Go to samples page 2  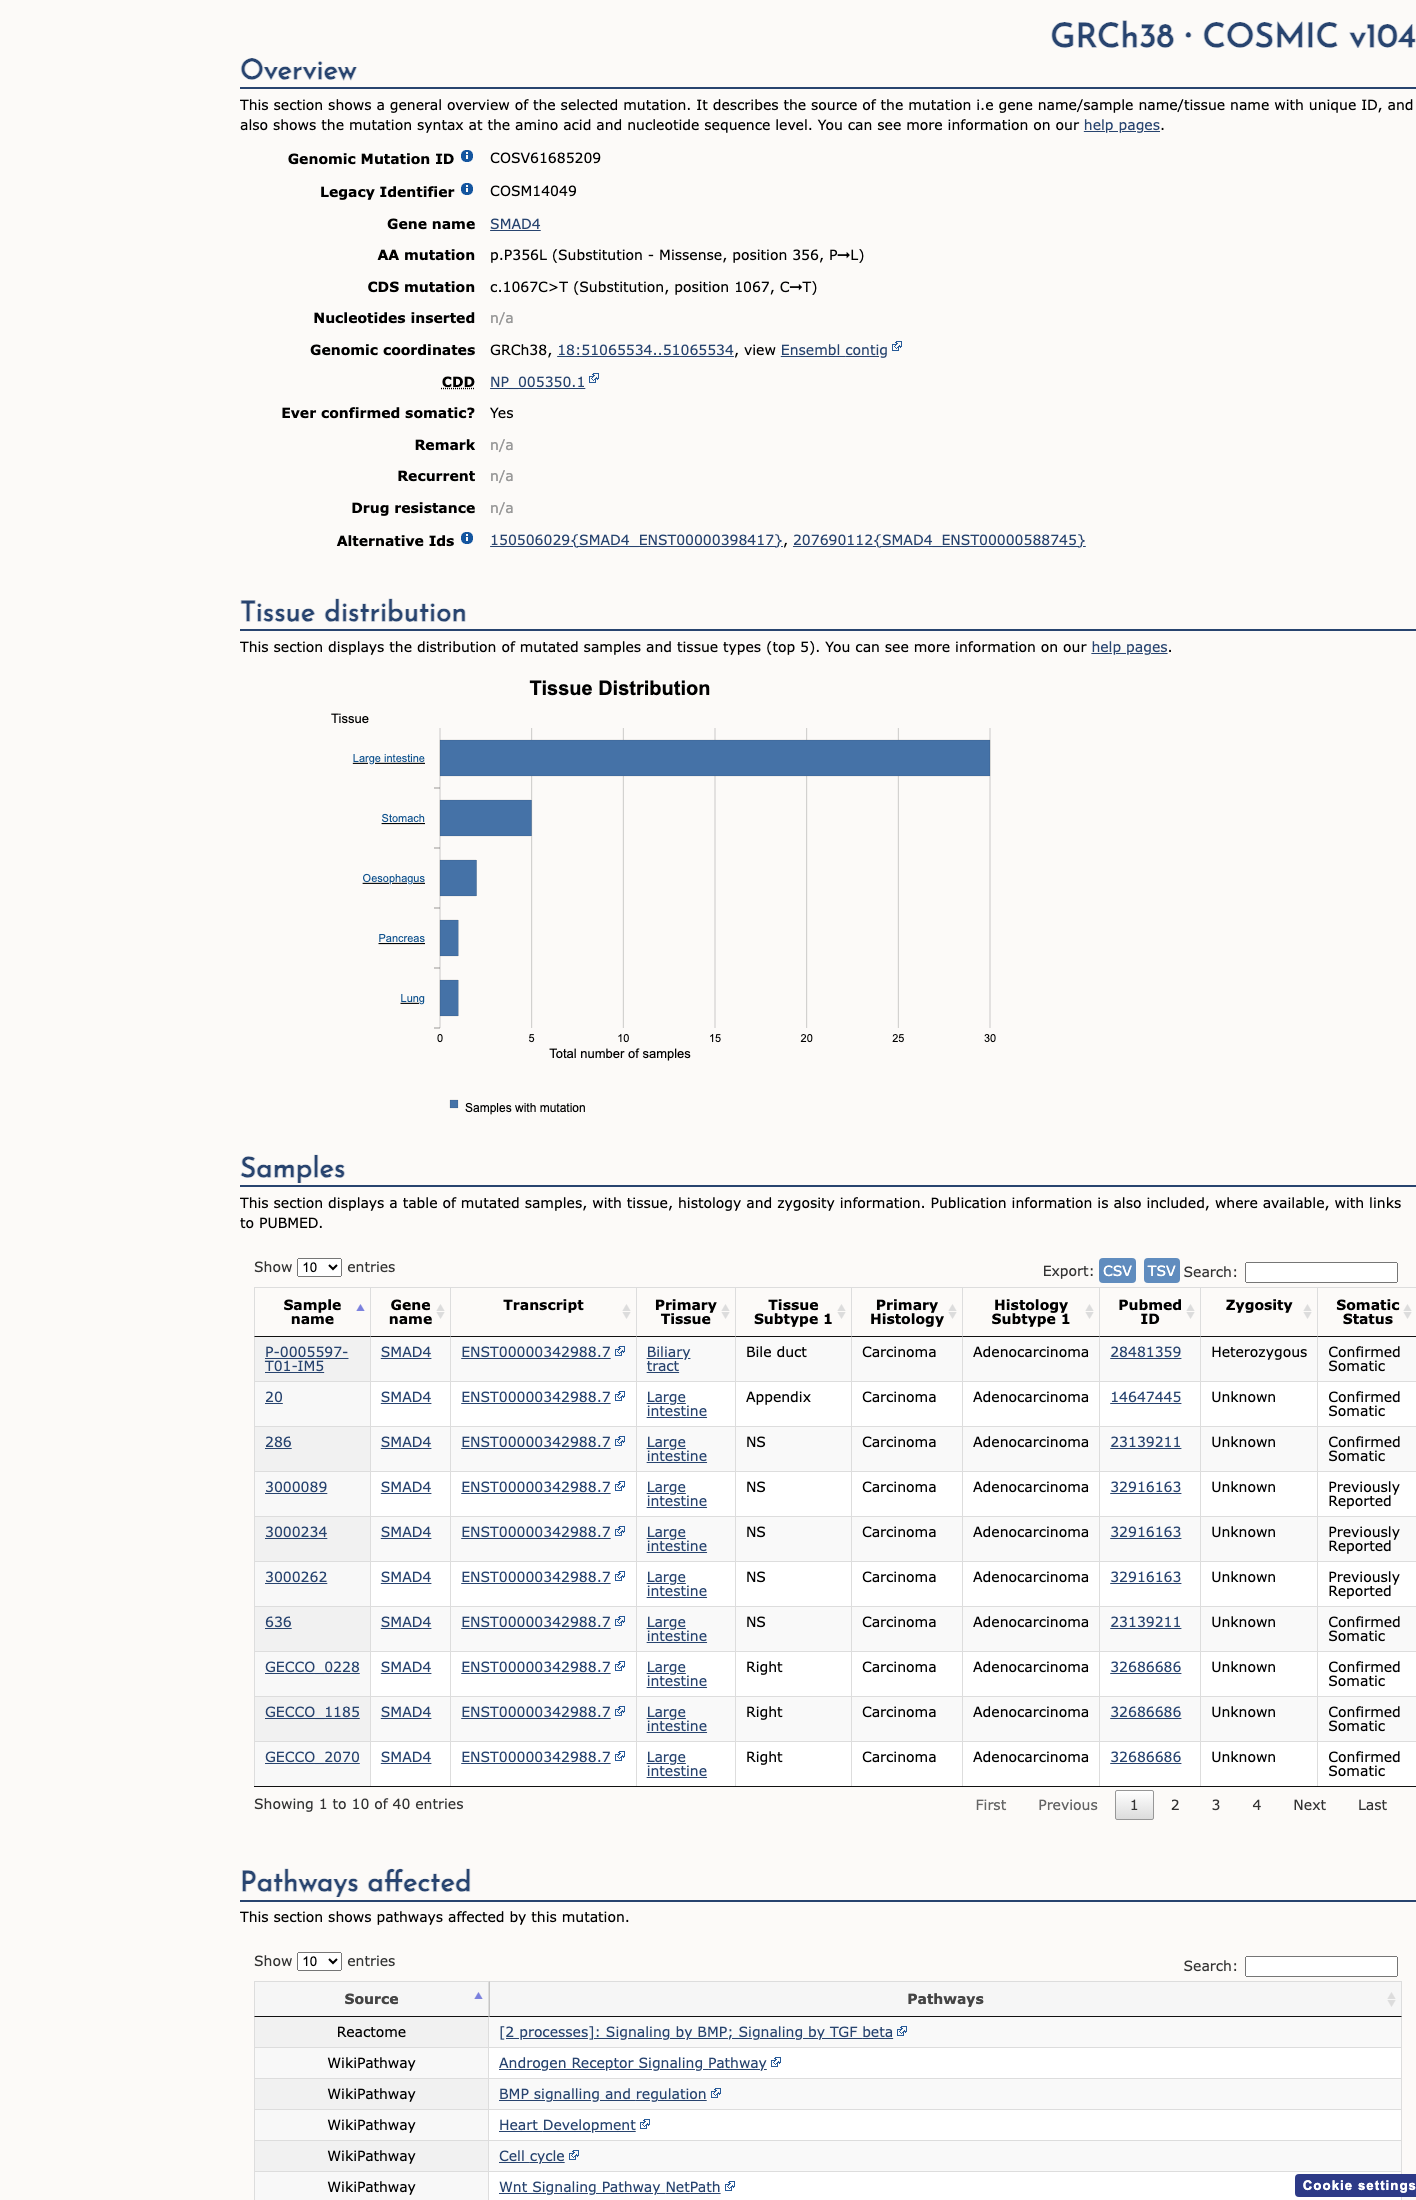point(1175,1805)
